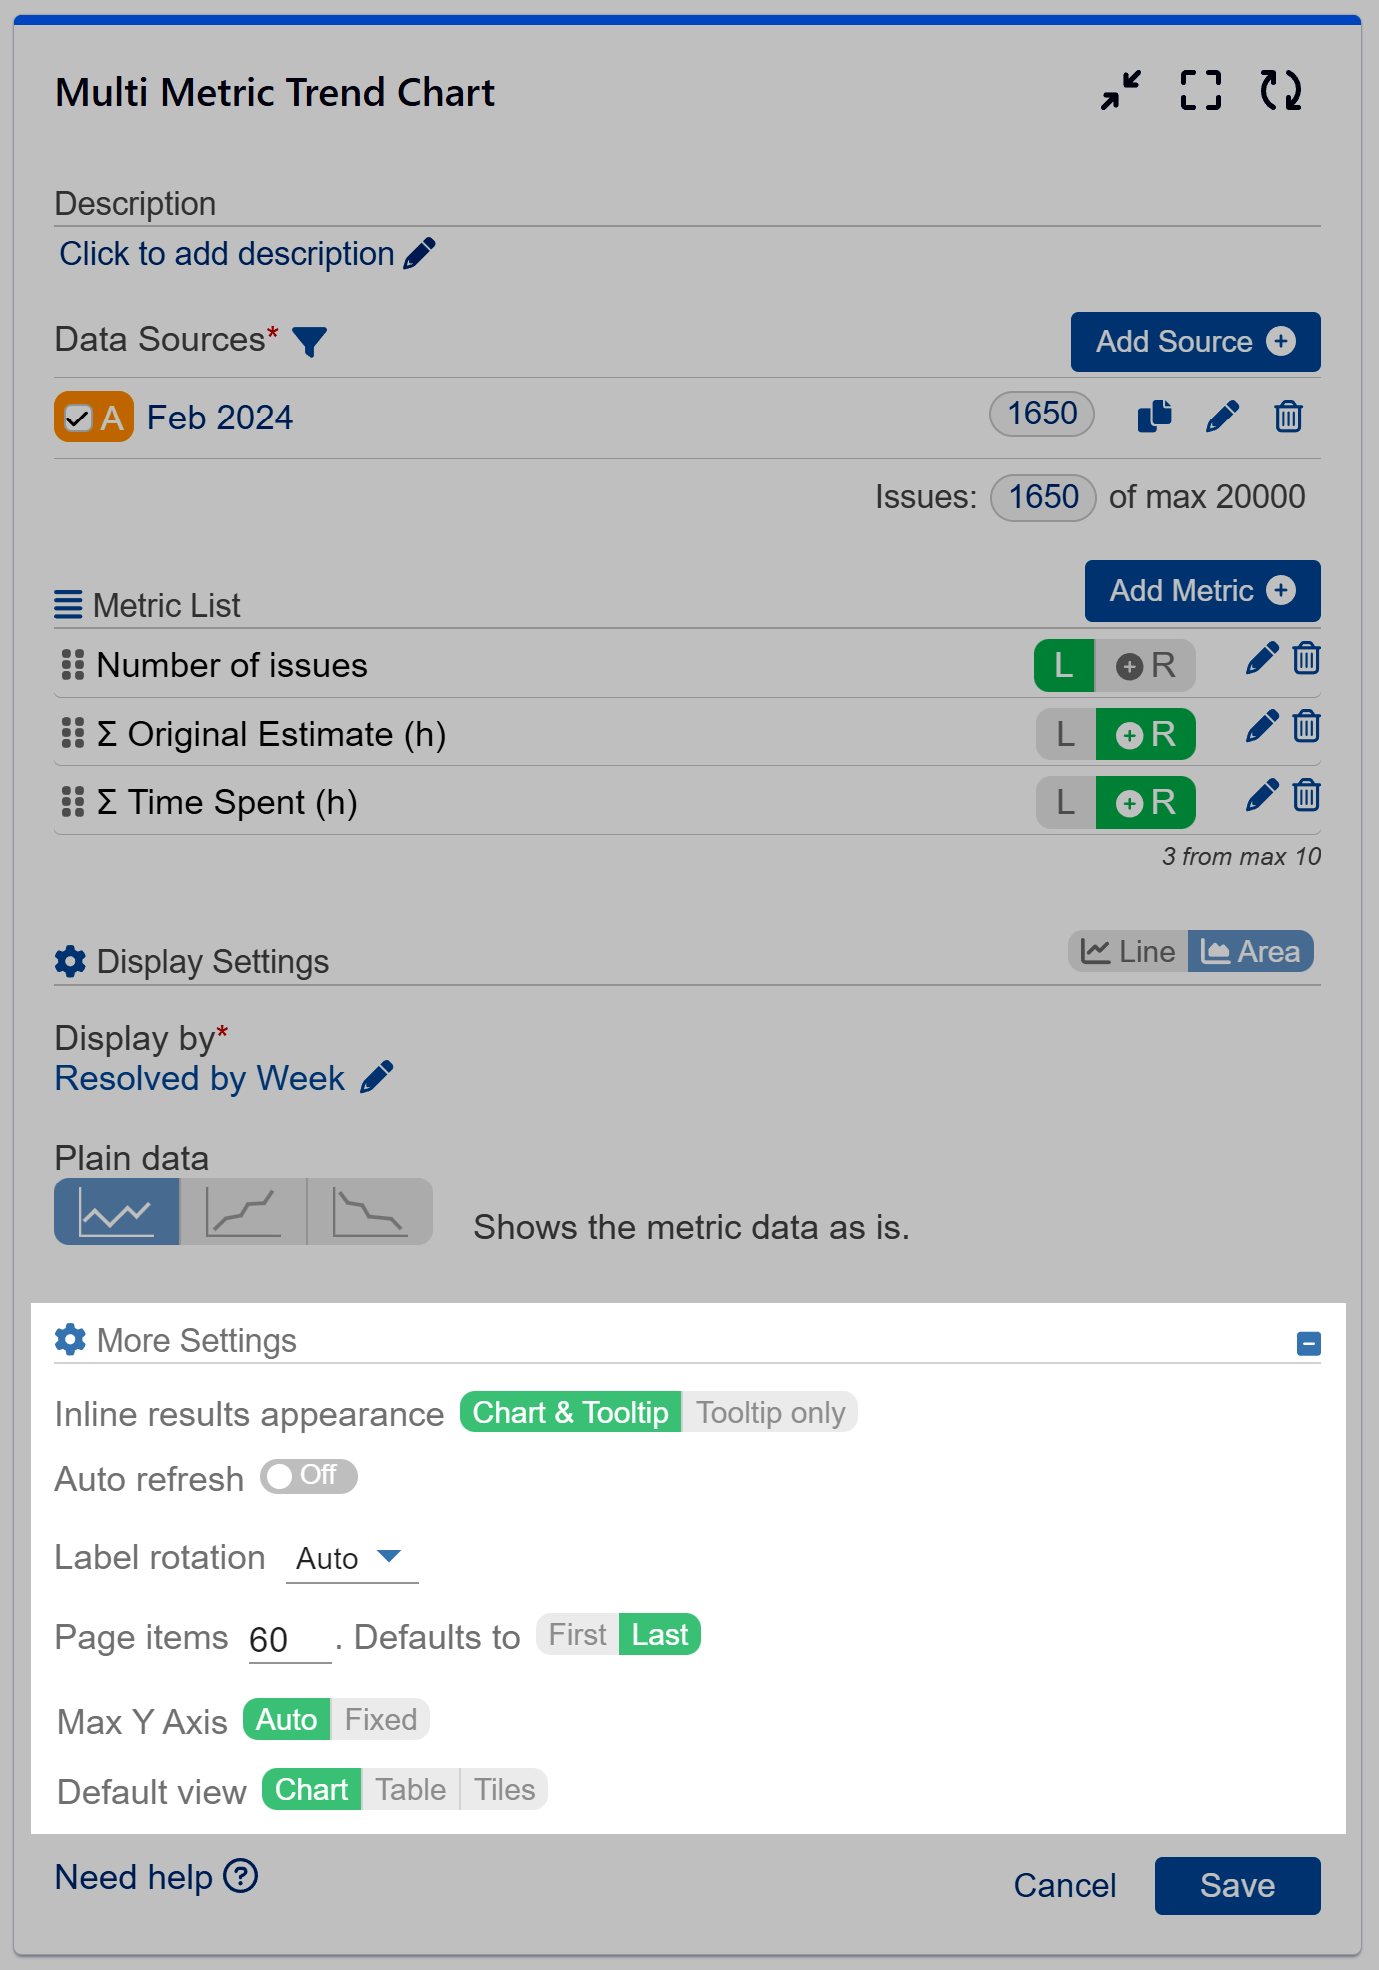Select the descending trend Plain data style
1379x1970 pixels.
369,1212
